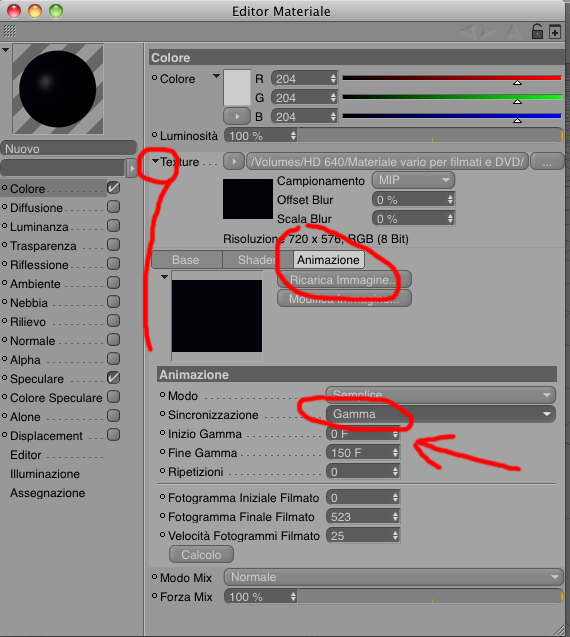Enable the Rilievo channel checkbox
The height and width of the screenshot is (637, 570).
(113, 321)
